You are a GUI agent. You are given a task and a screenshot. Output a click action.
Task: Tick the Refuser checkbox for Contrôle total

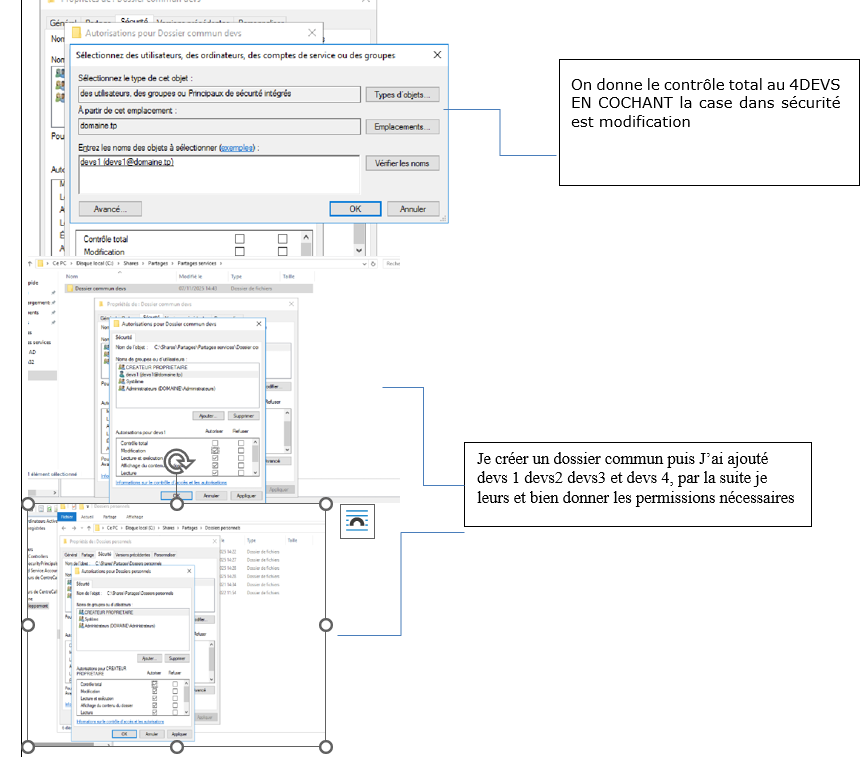click(283, 239)
